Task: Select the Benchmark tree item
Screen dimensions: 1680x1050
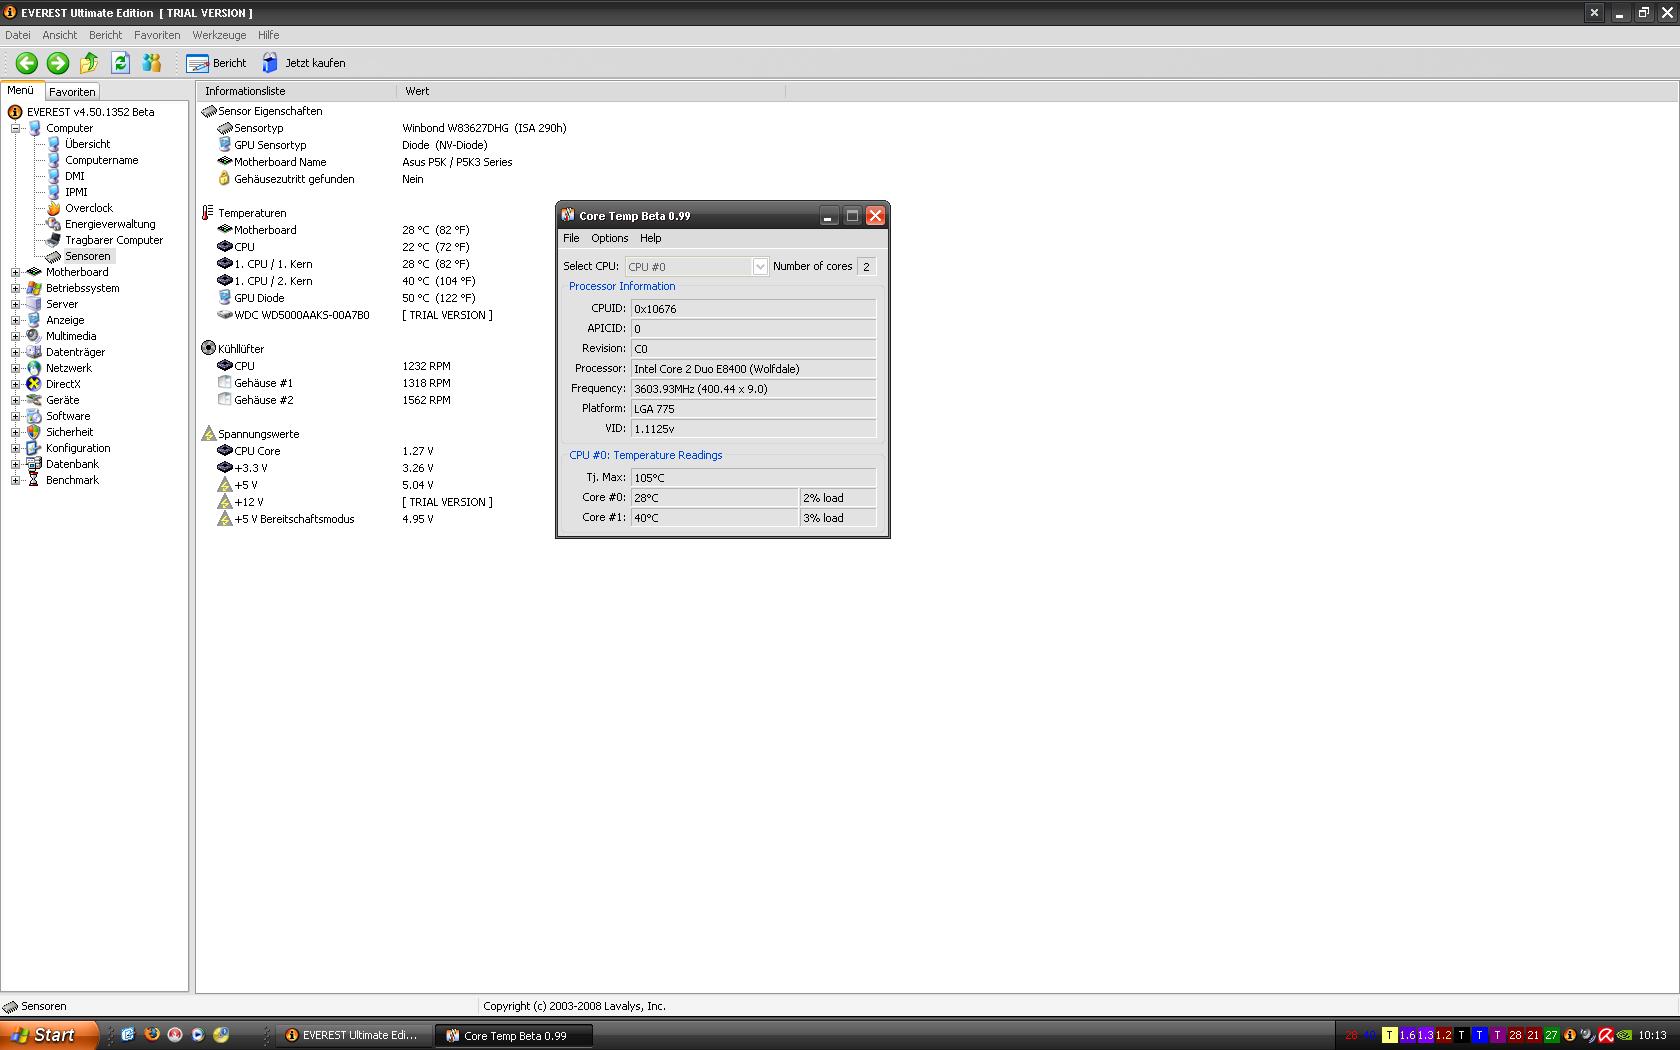Action: click(x=72, y=480)
